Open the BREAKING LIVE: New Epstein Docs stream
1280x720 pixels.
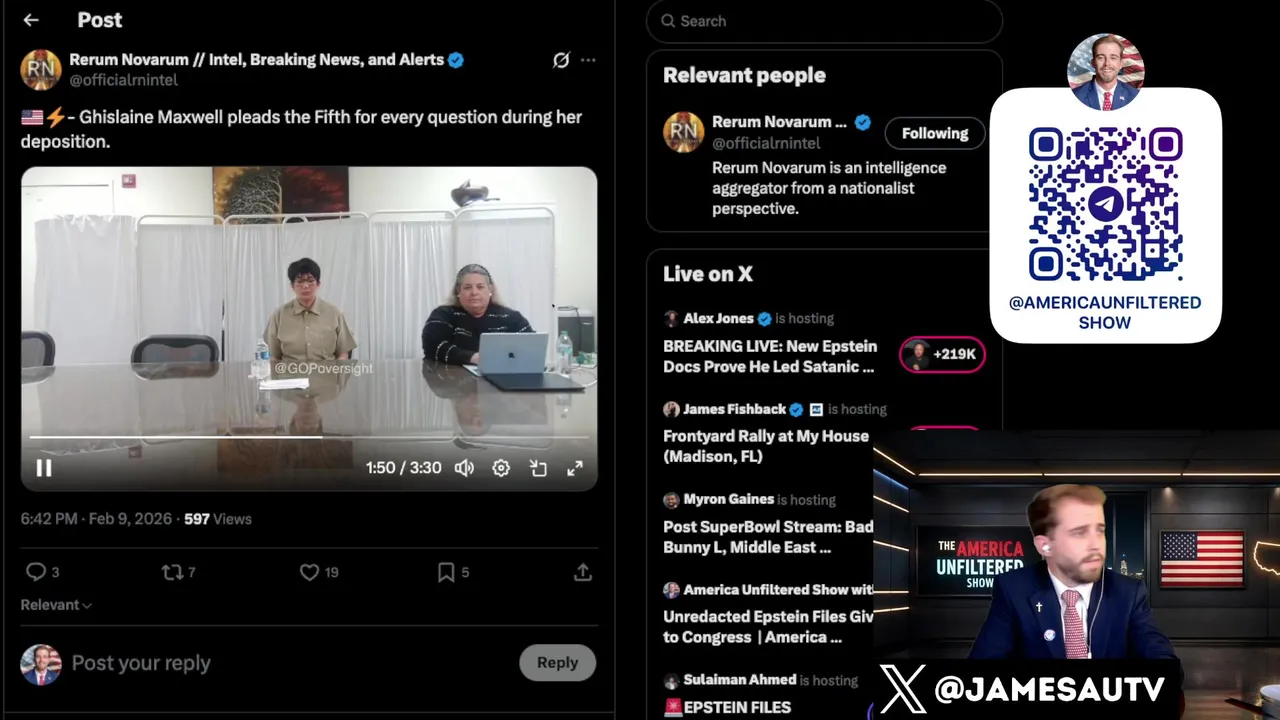pos(770,356)
